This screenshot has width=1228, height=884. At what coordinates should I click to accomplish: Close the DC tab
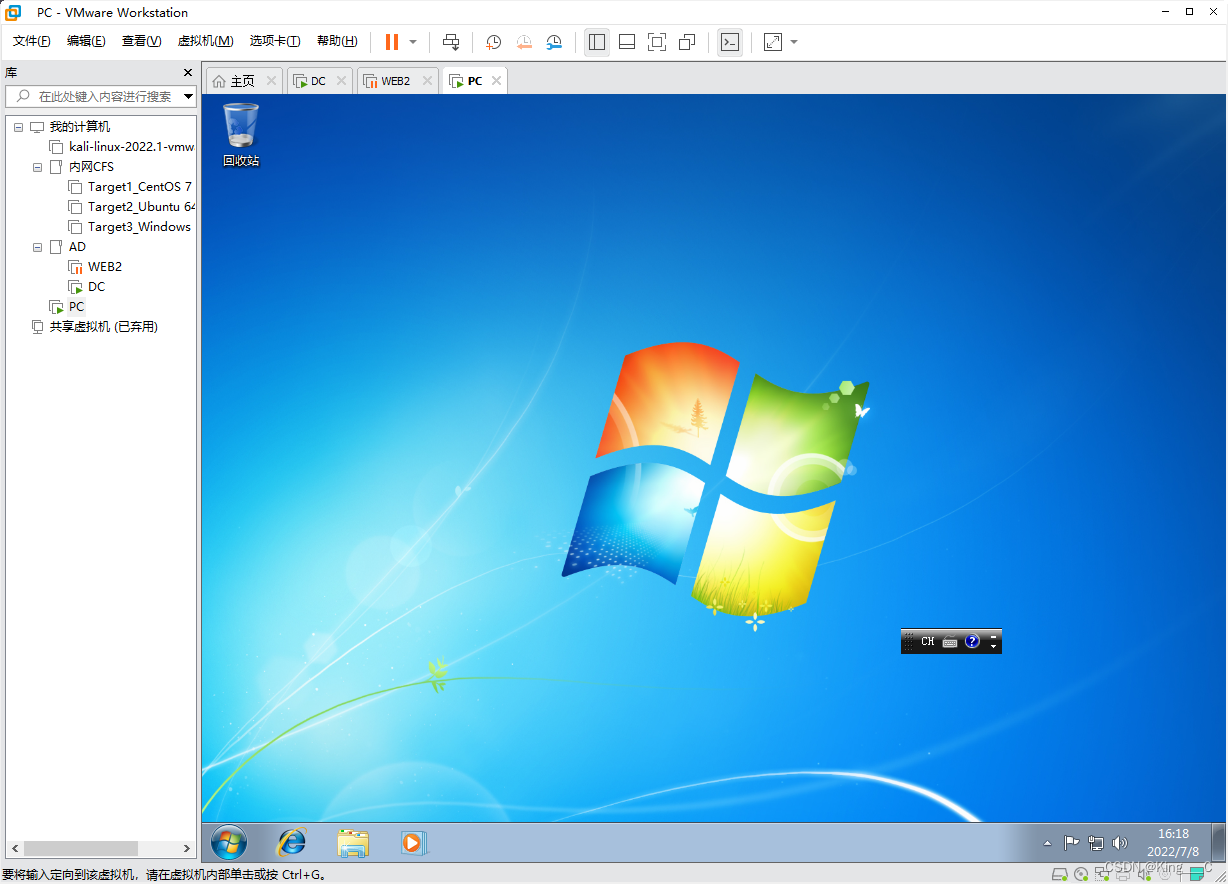point(341,81)
